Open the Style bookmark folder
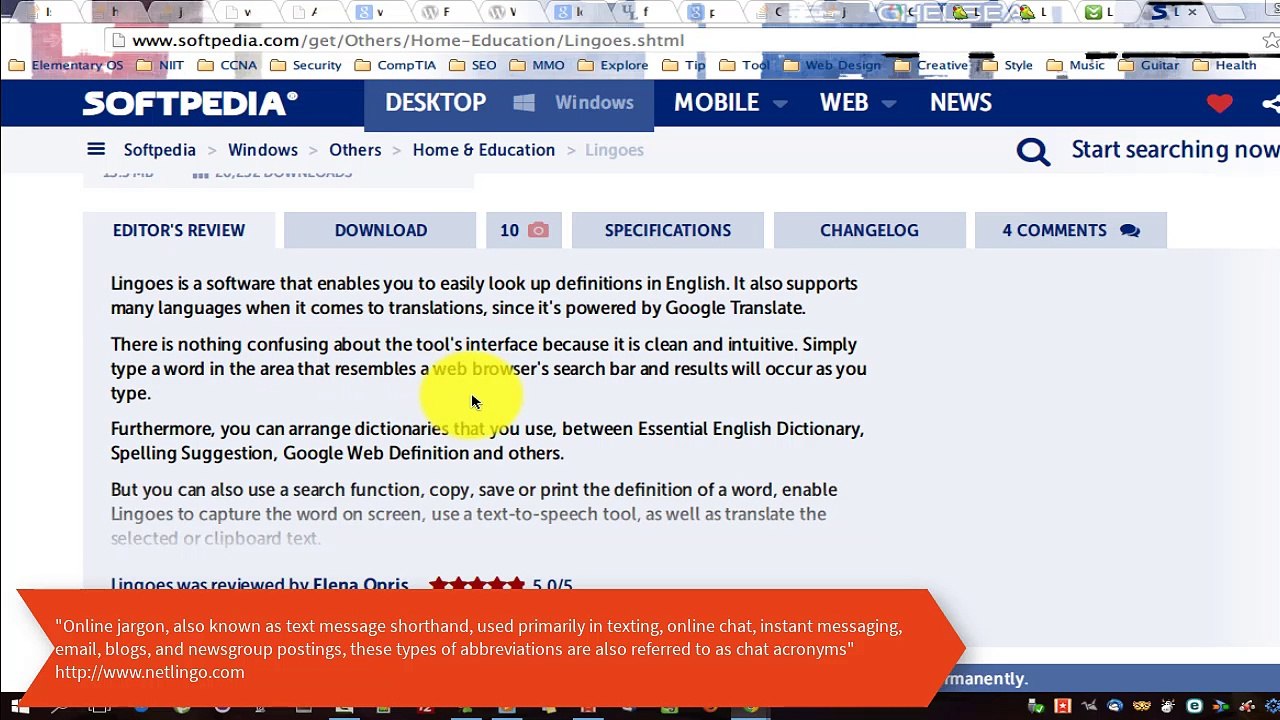1280x720 pixels. point(1007,65)
